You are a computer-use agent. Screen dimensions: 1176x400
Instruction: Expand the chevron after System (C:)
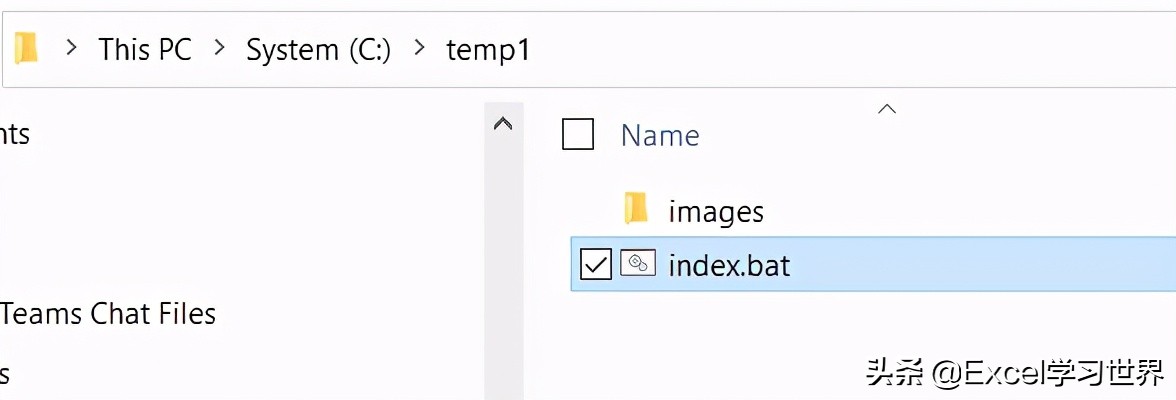[x=419, y=48]
